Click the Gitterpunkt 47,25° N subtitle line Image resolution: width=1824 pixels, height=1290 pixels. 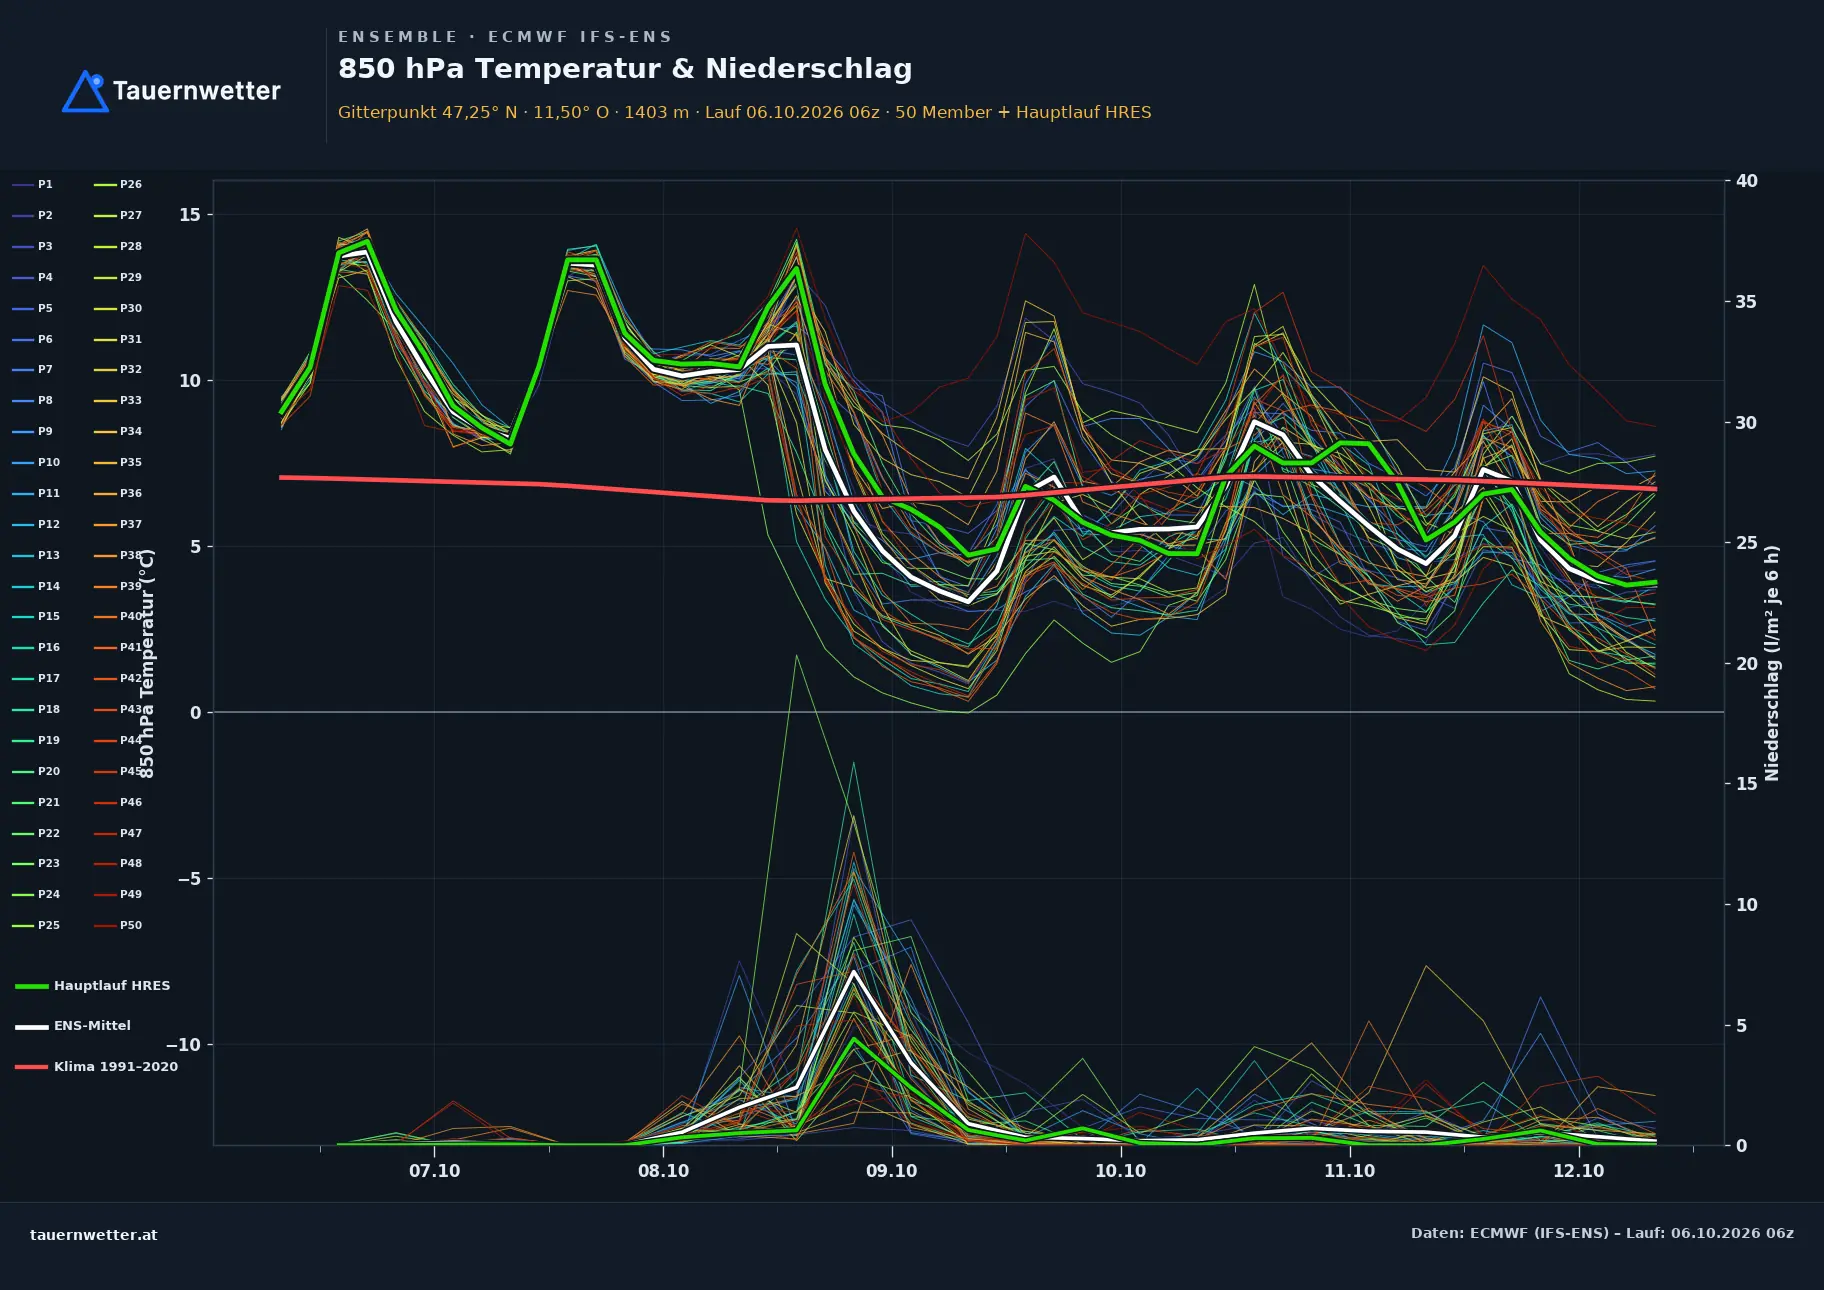coord(744,112)
